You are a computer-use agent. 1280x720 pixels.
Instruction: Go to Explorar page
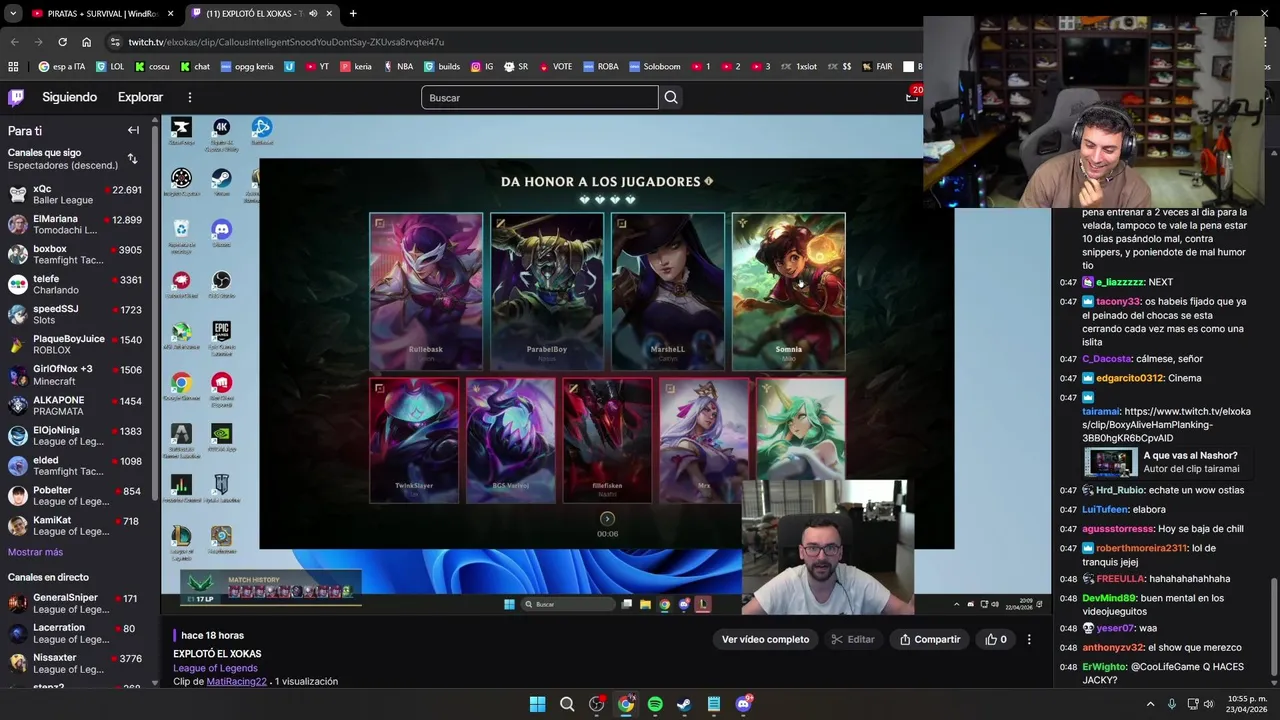pos(140,97)
